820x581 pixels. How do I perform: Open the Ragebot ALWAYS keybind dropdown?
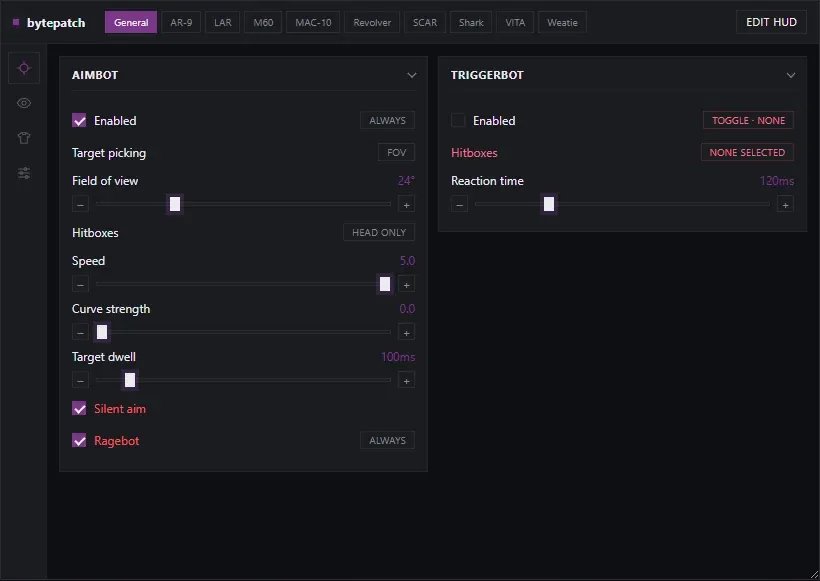(x=388, y=440)
